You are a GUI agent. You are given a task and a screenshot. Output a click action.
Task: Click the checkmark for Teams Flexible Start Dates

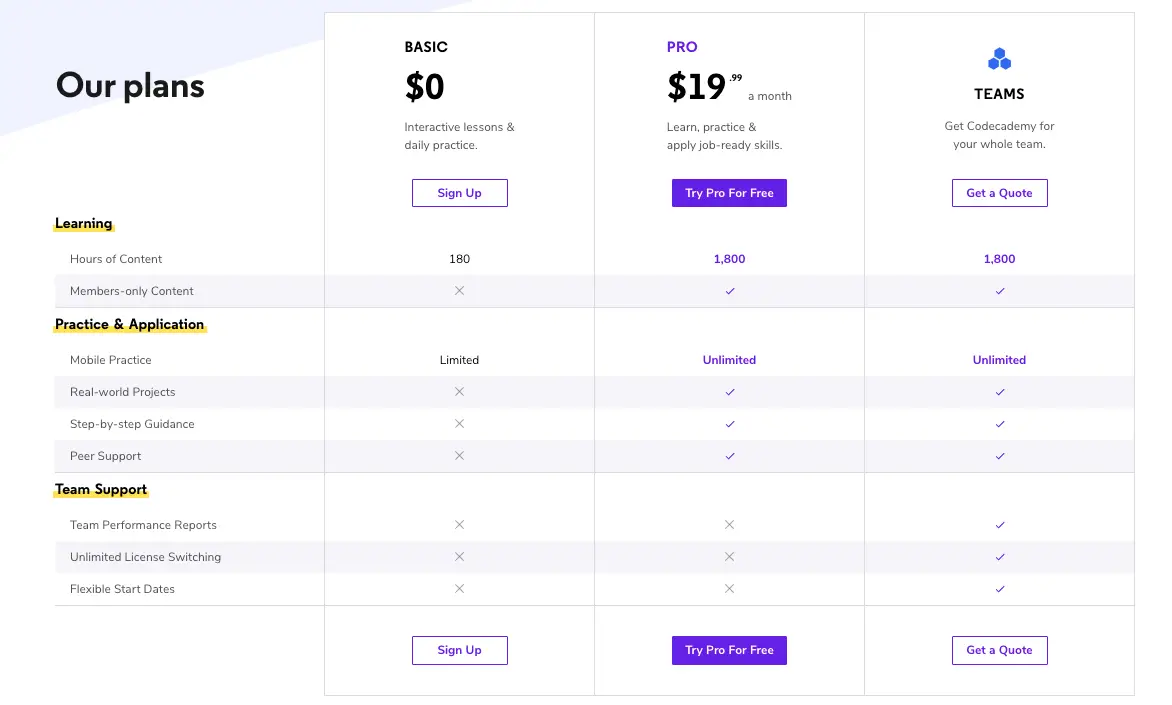coord(999,589)
